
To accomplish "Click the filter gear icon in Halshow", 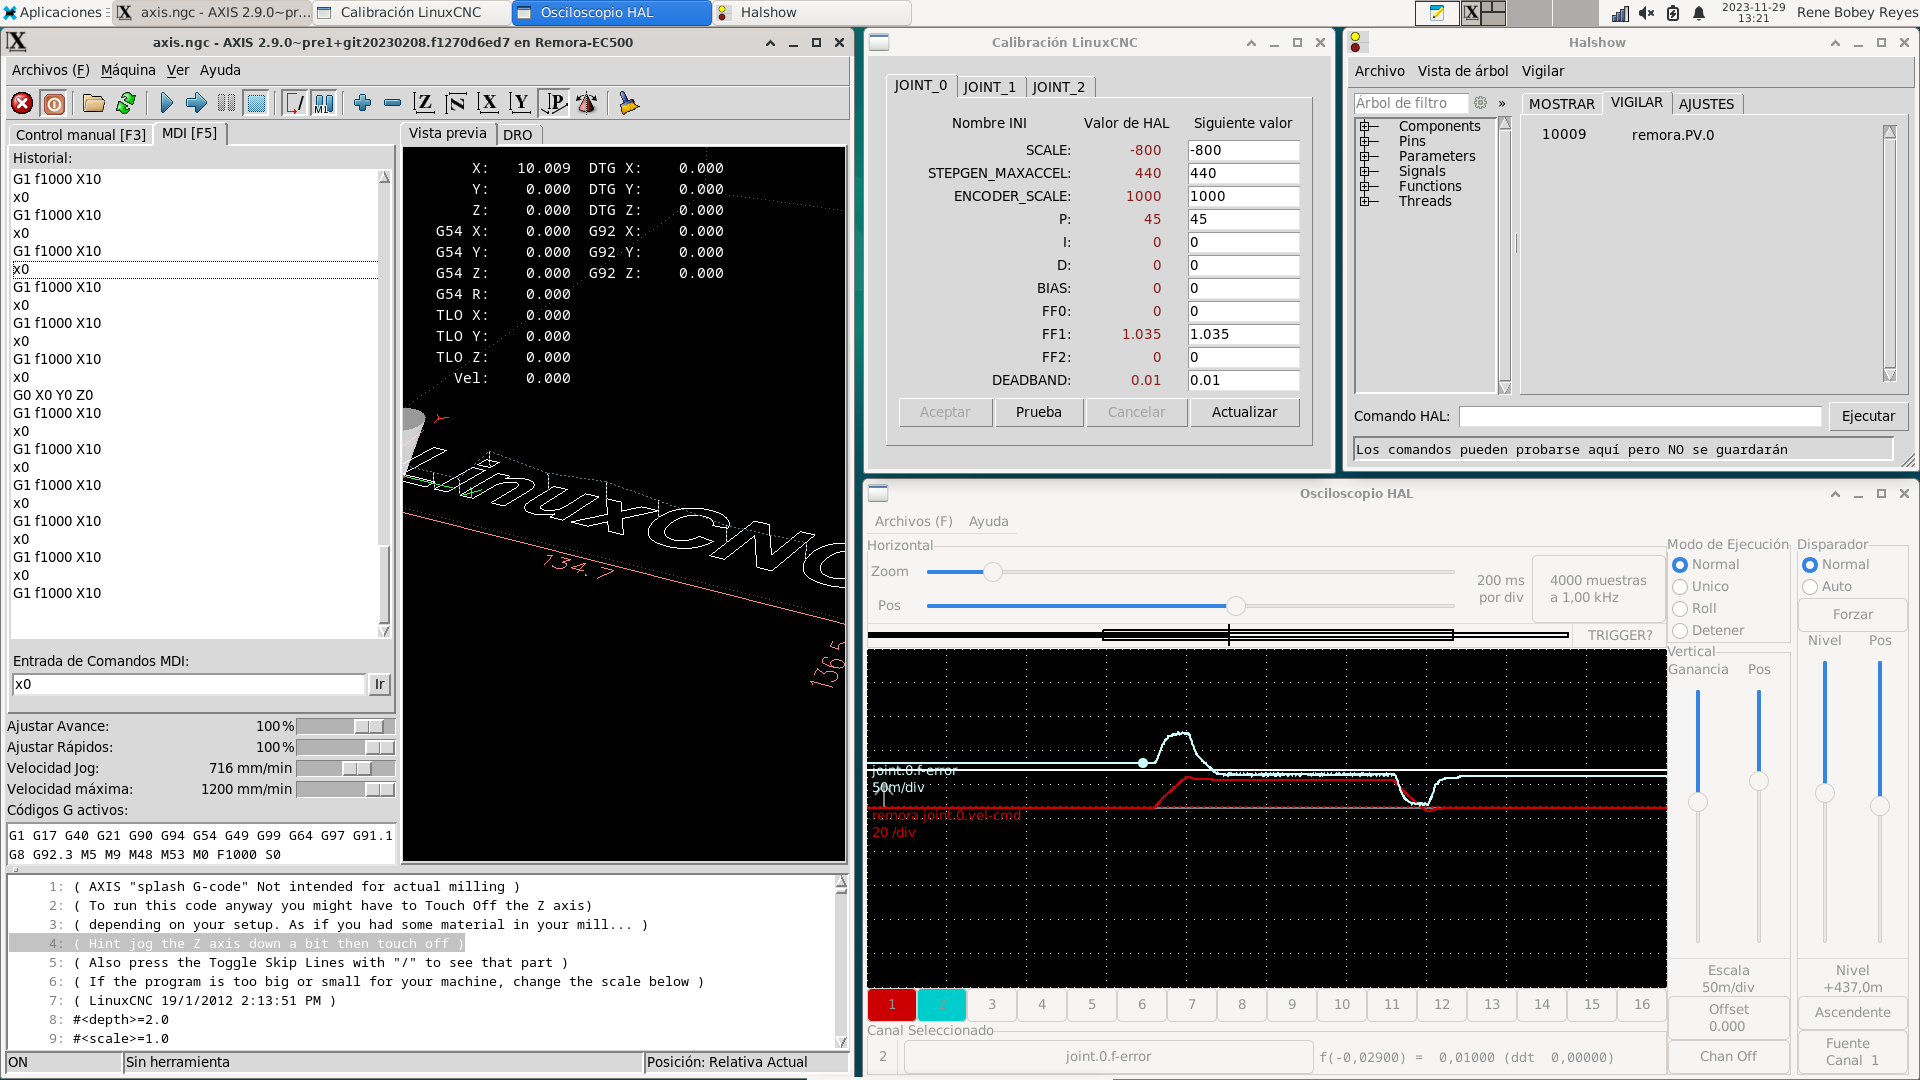I will click(1480, 103).
